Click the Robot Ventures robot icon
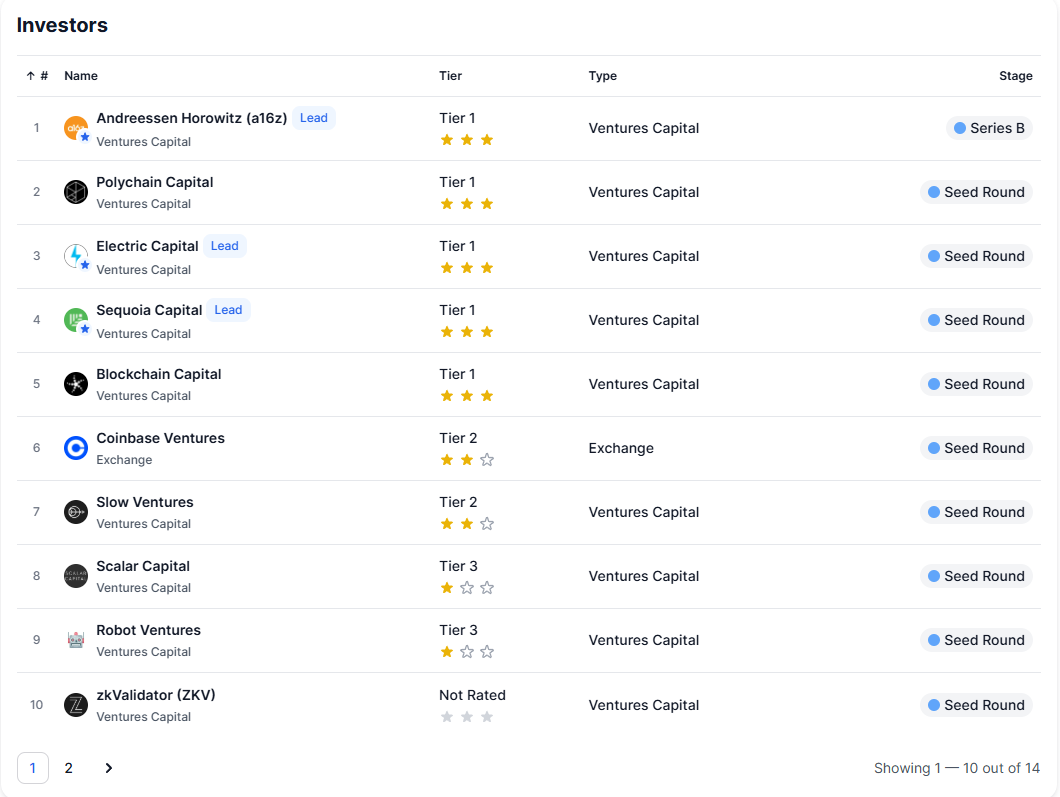Image resolution: width=1060 pixels, height=797 pixels. pyautogui.click(x=76, y=640)
